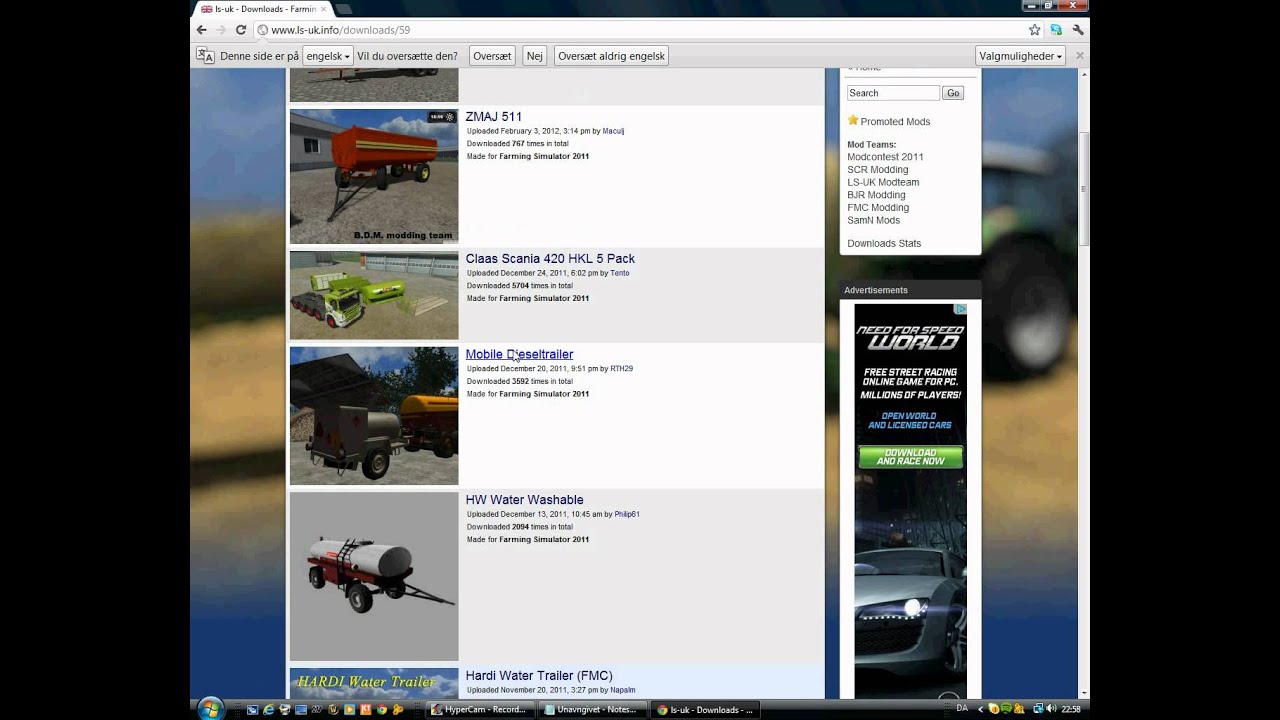This screenshot has height=720, width=1280.
Task: Open uploader Tento profile link
Action: point(620,273)
